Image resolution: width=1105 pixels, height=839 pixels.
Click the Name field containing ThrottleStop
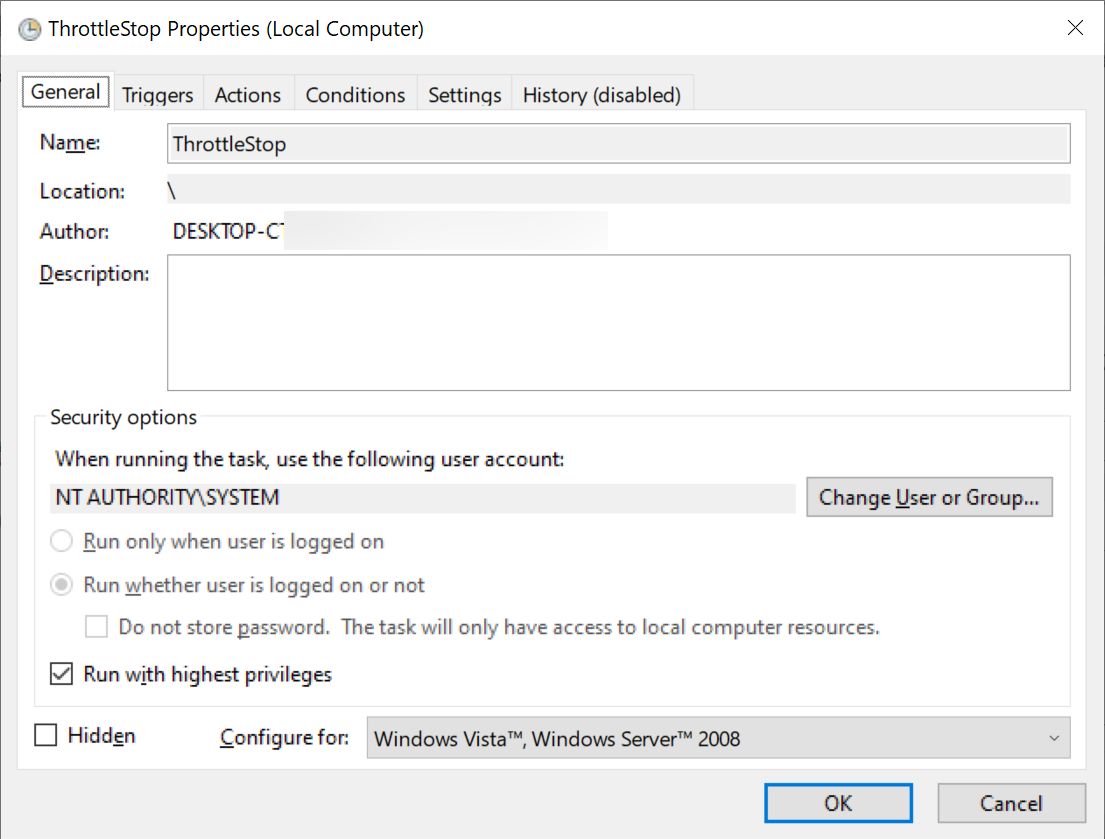pos(619,144)
